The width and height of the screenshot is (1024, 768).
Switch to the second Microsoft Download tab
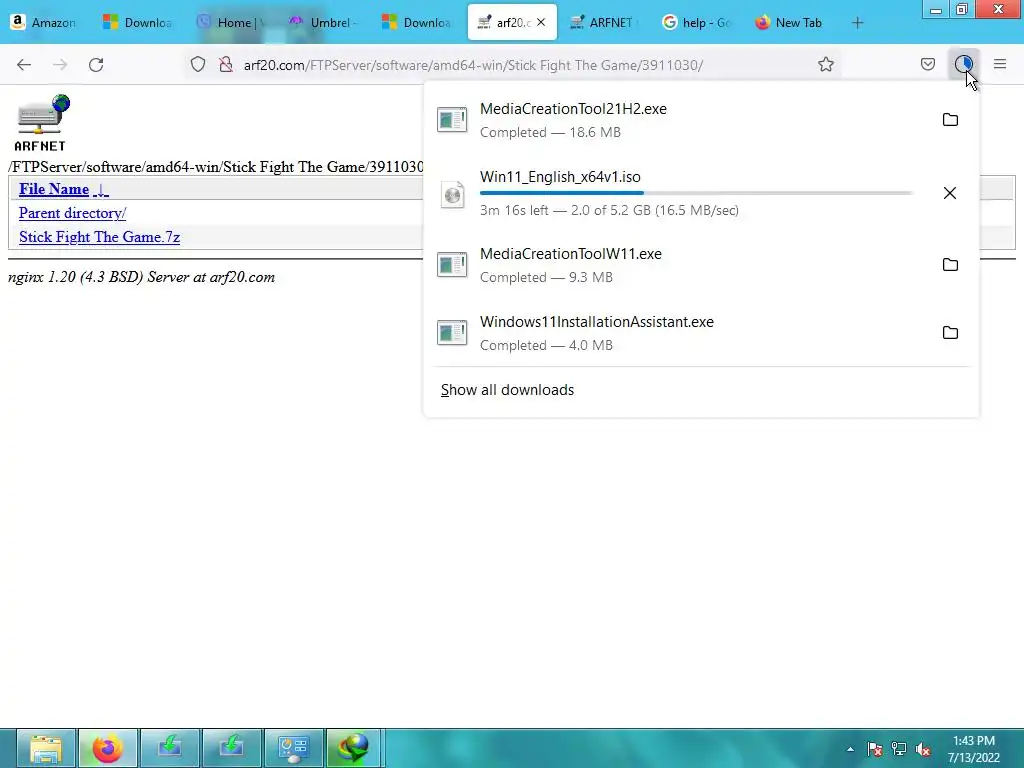point(417,22)
